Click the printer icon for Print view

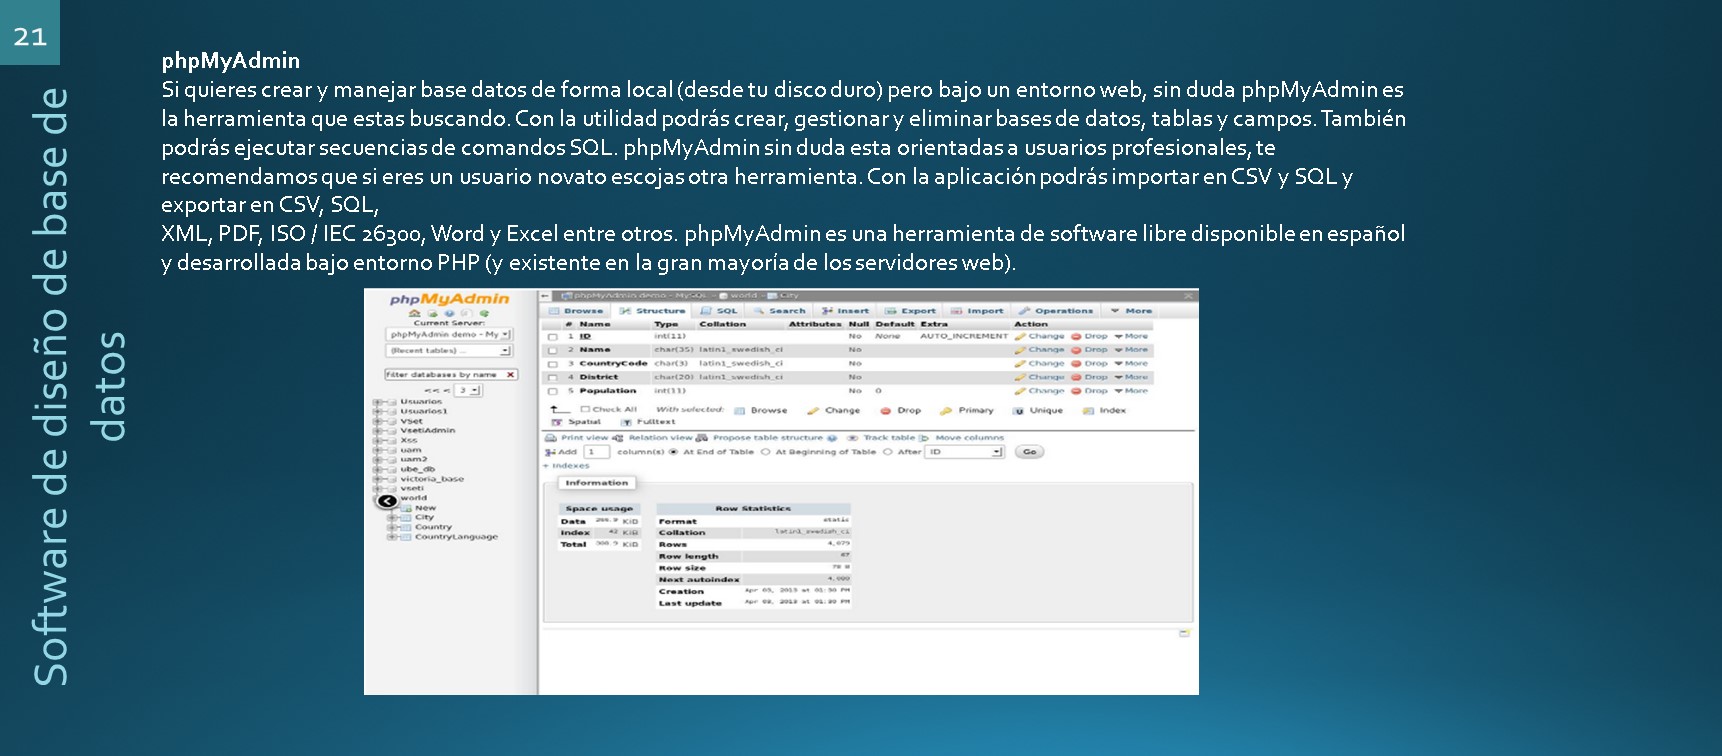(550, 438)
